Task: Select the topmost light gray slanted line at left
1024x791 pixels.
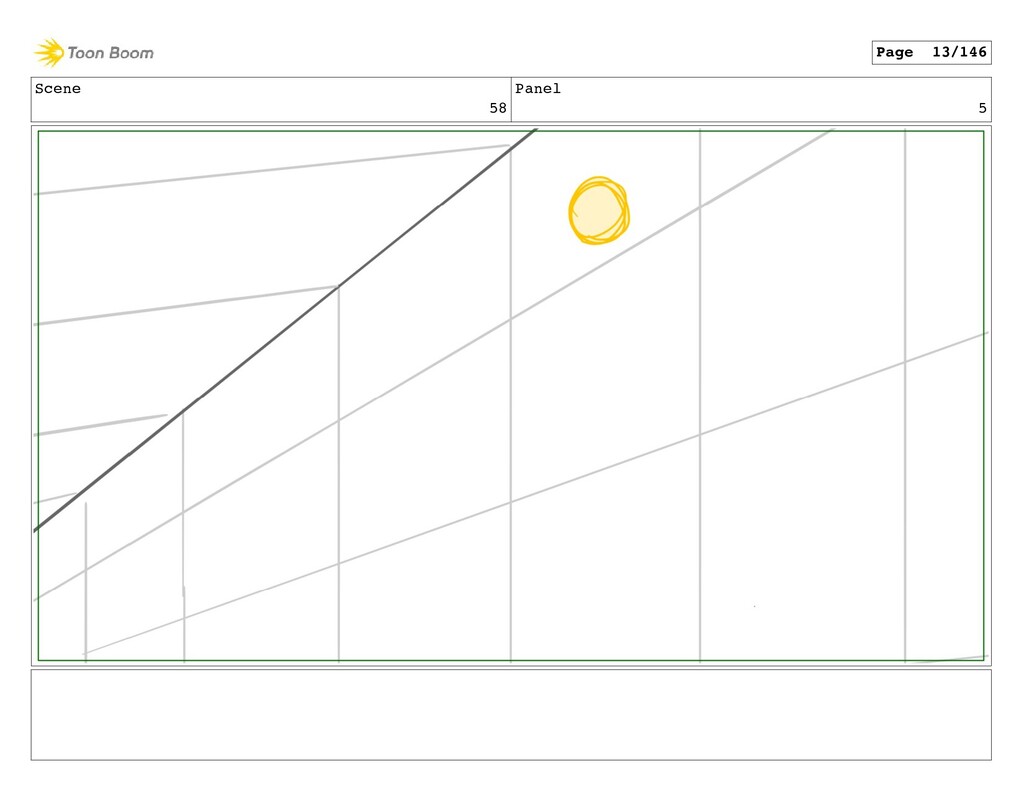Action: [271, 169]
